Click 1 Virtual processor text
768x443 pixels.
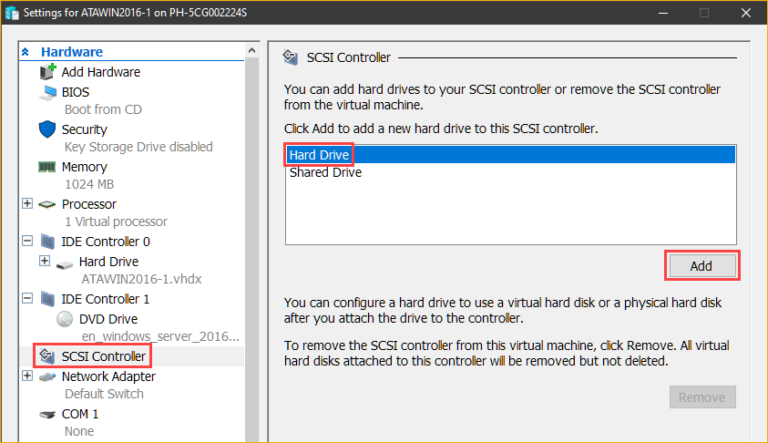(116, 222)
